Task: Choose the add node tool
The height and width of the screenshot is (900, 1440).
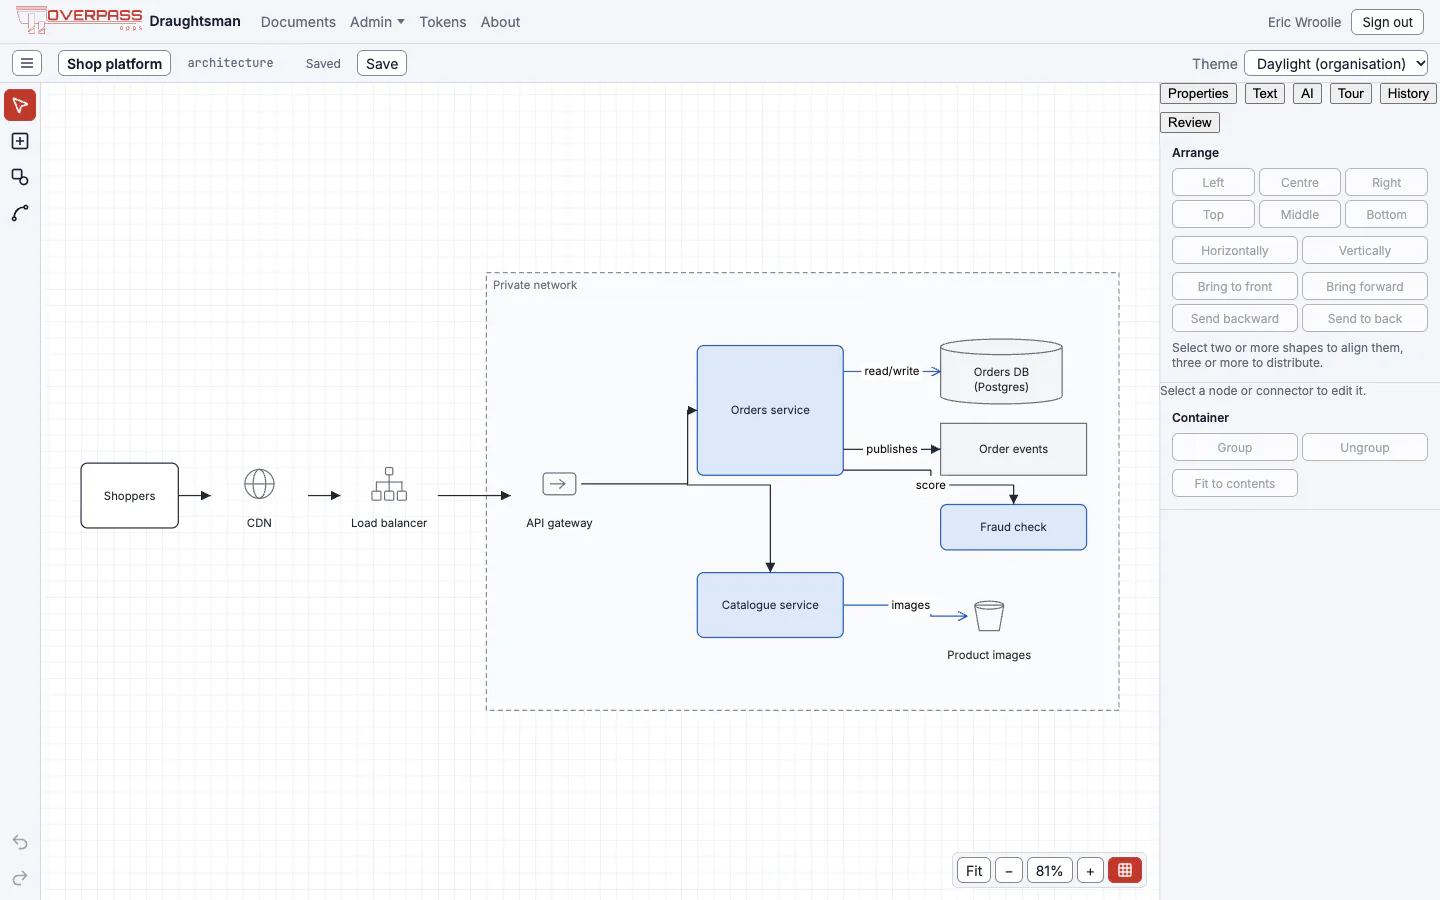Action: [x=20, y=141]
